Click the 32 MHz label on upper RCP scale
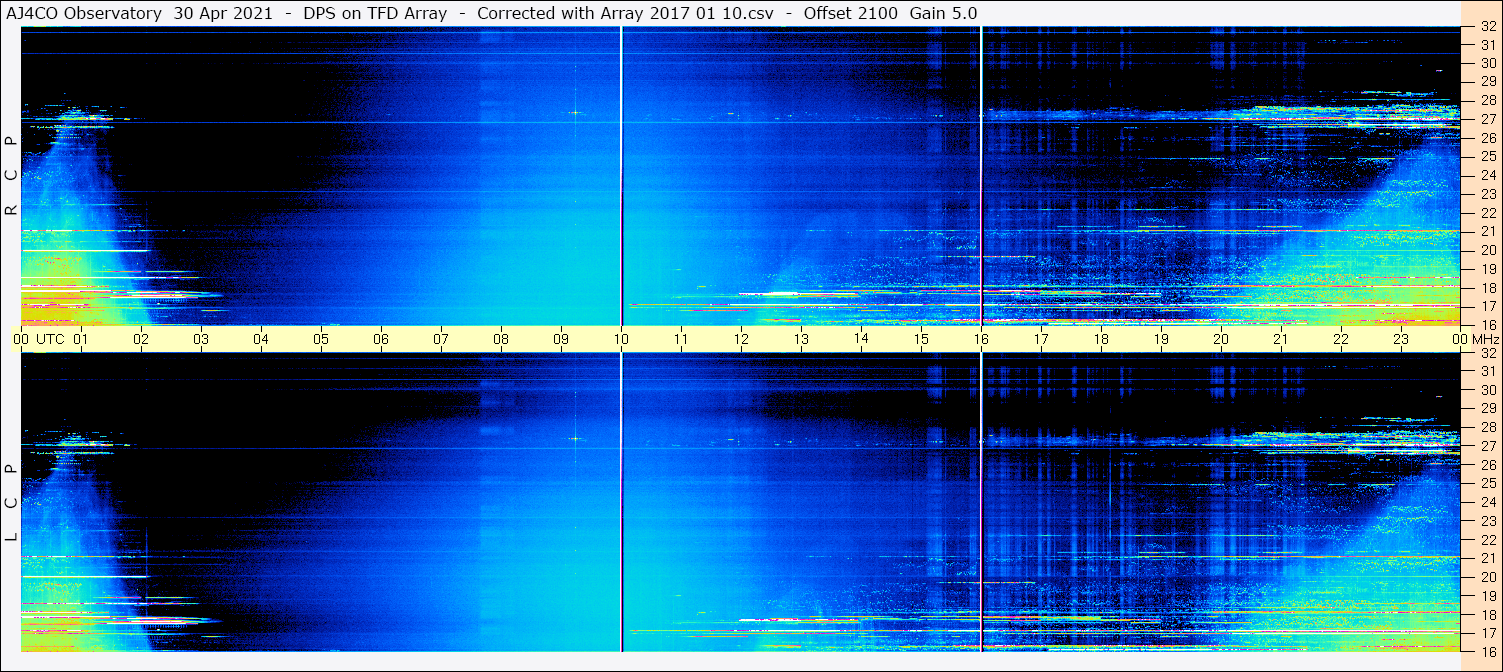 click(1487, 28)
